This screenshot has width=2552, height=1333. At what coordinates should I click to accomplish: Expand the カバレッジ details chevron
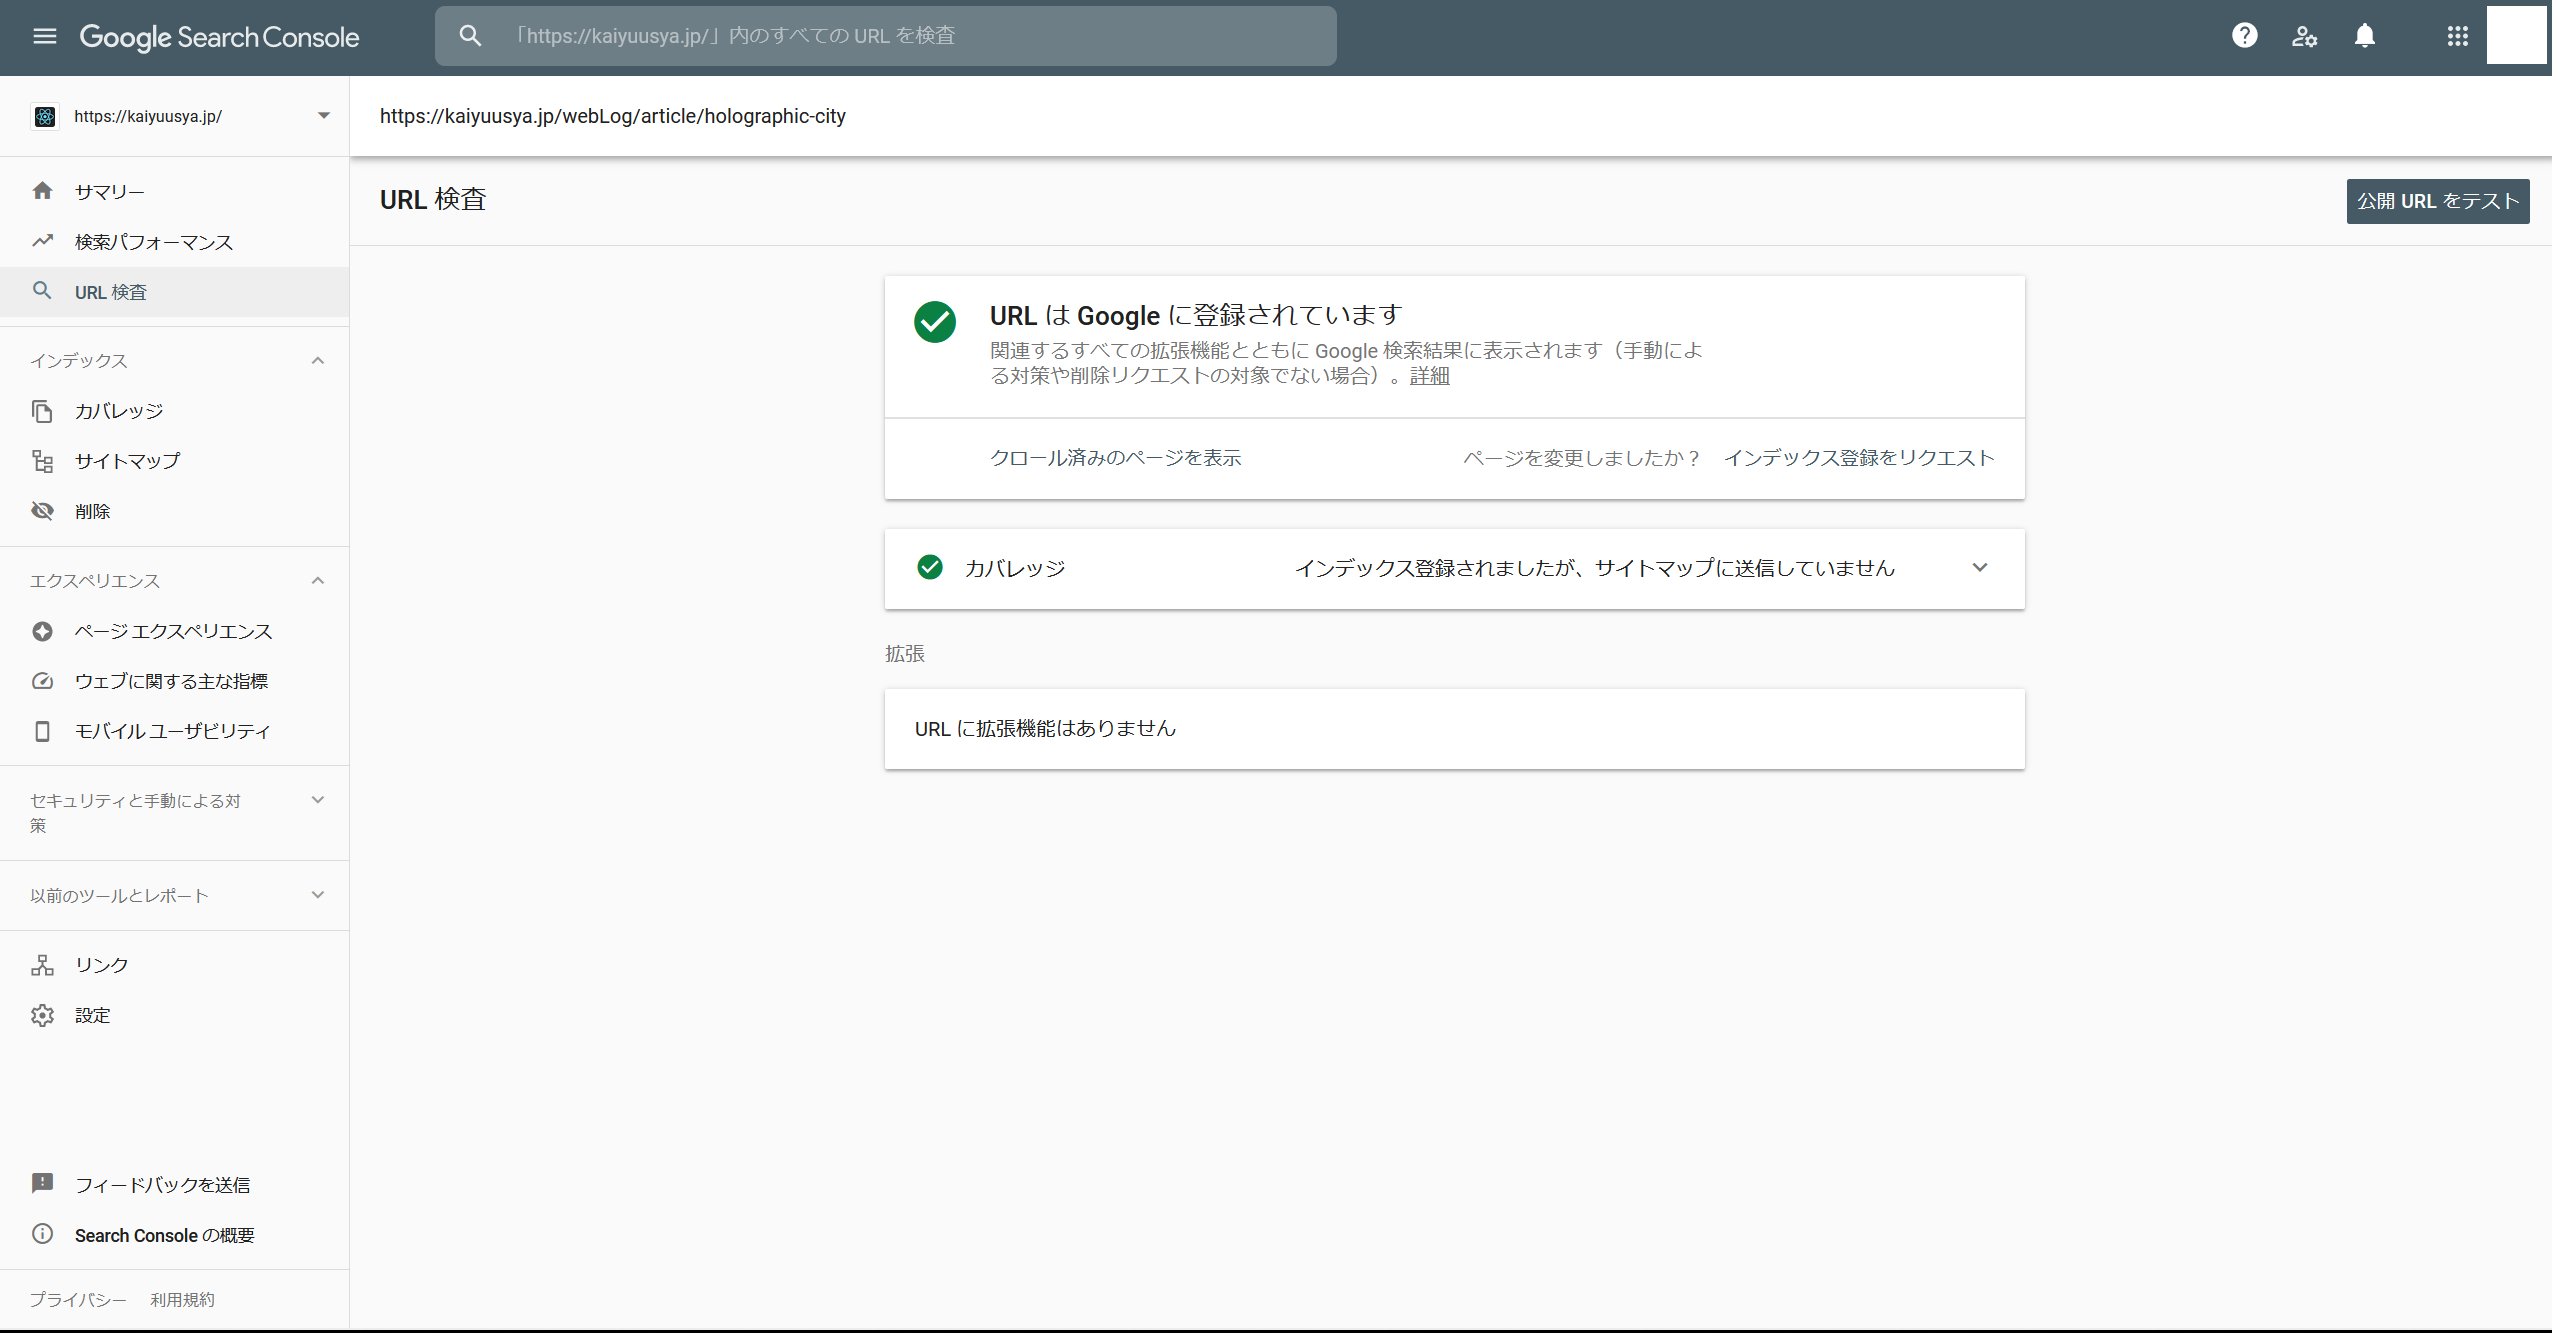point(1980,568)
